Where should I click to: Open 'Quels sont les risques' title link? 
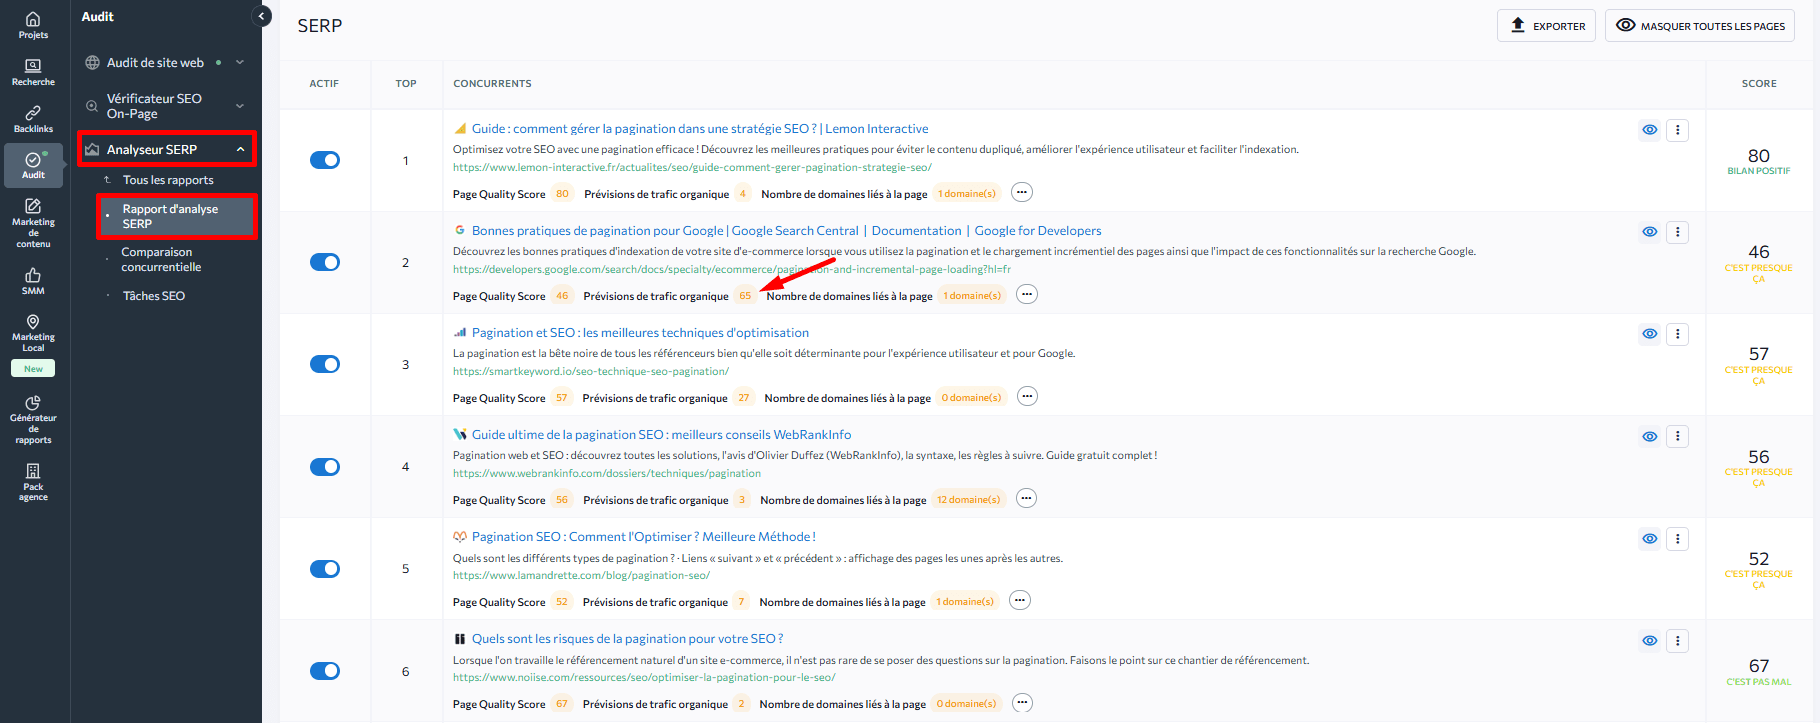(x=627, y=639)
